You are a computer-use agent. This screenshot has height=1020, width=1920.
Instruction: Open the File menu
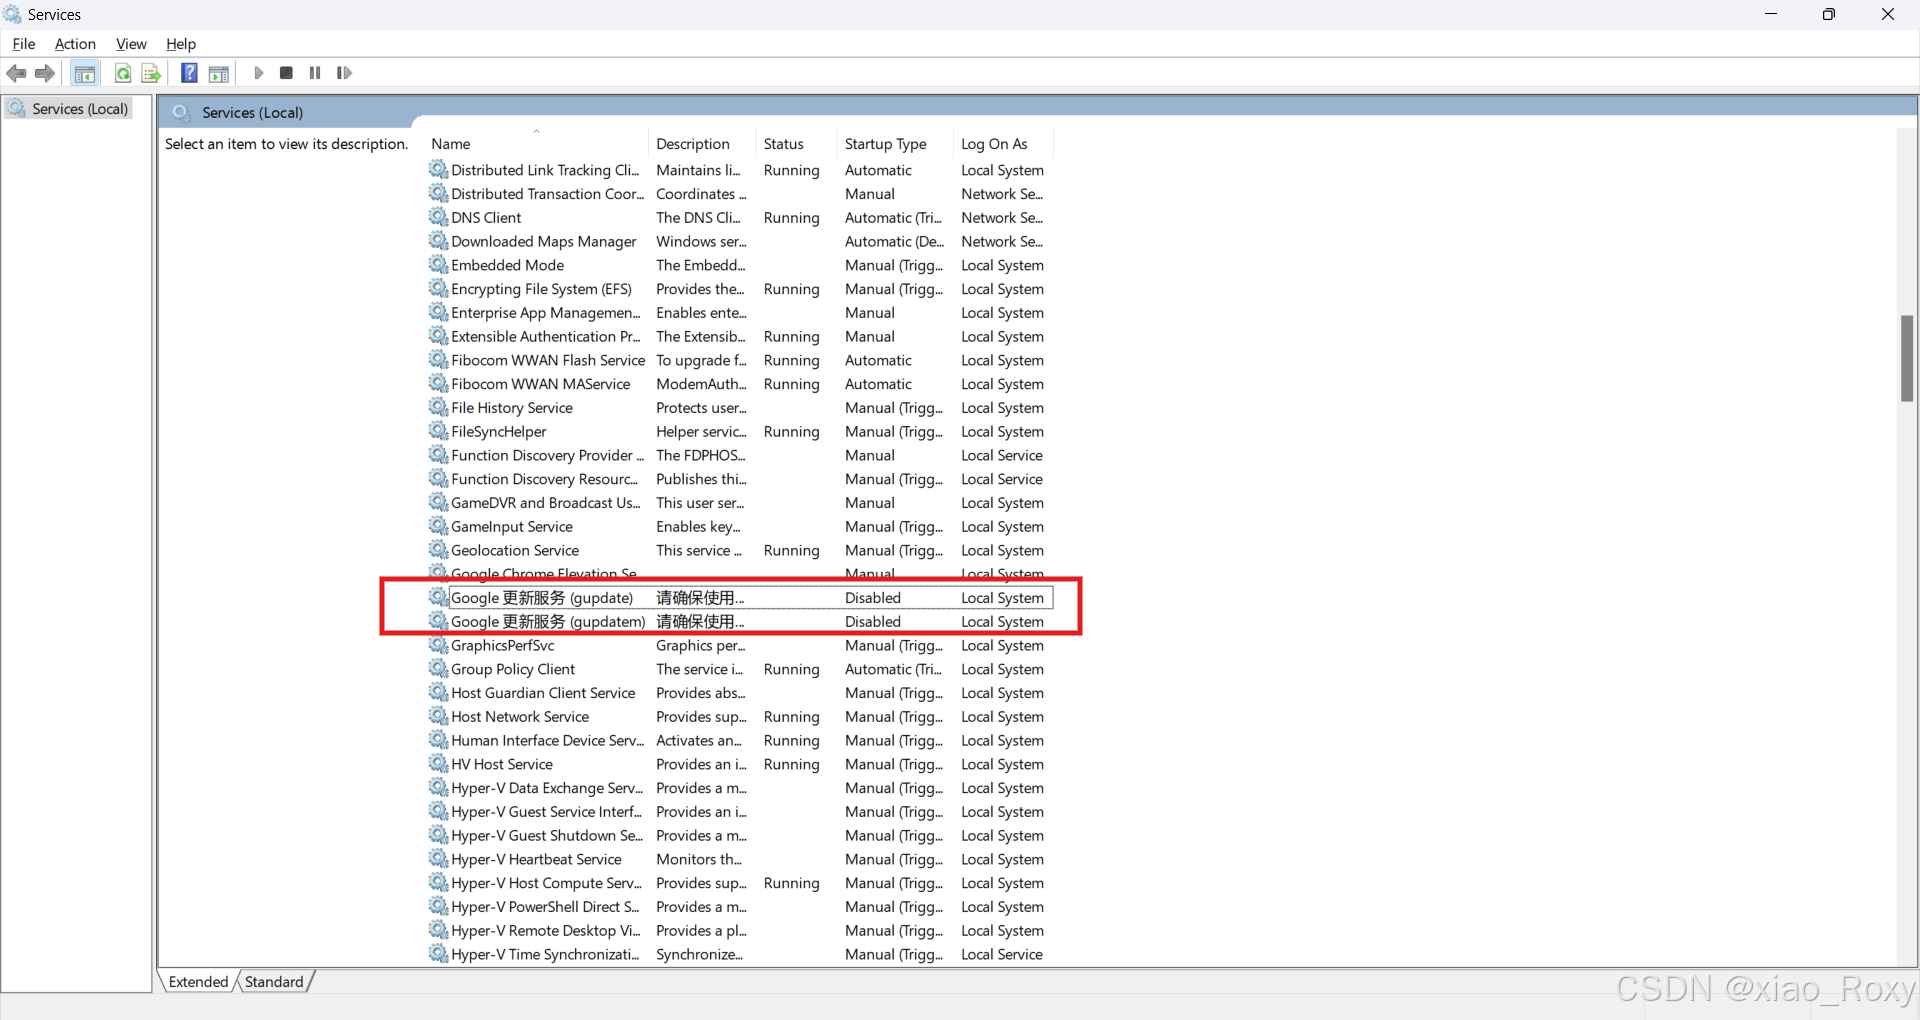(x=24, y=44)
